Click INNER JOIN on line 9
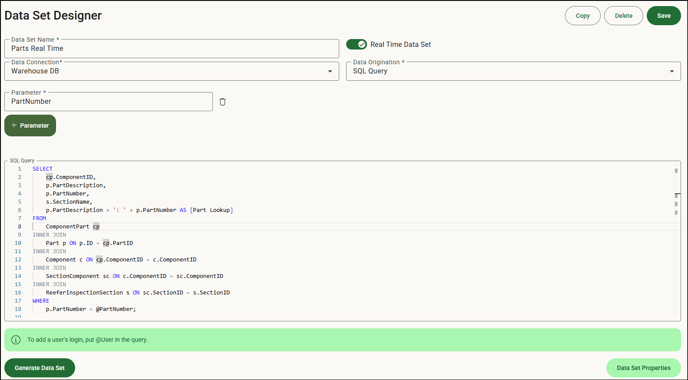 tap(49, 235)
